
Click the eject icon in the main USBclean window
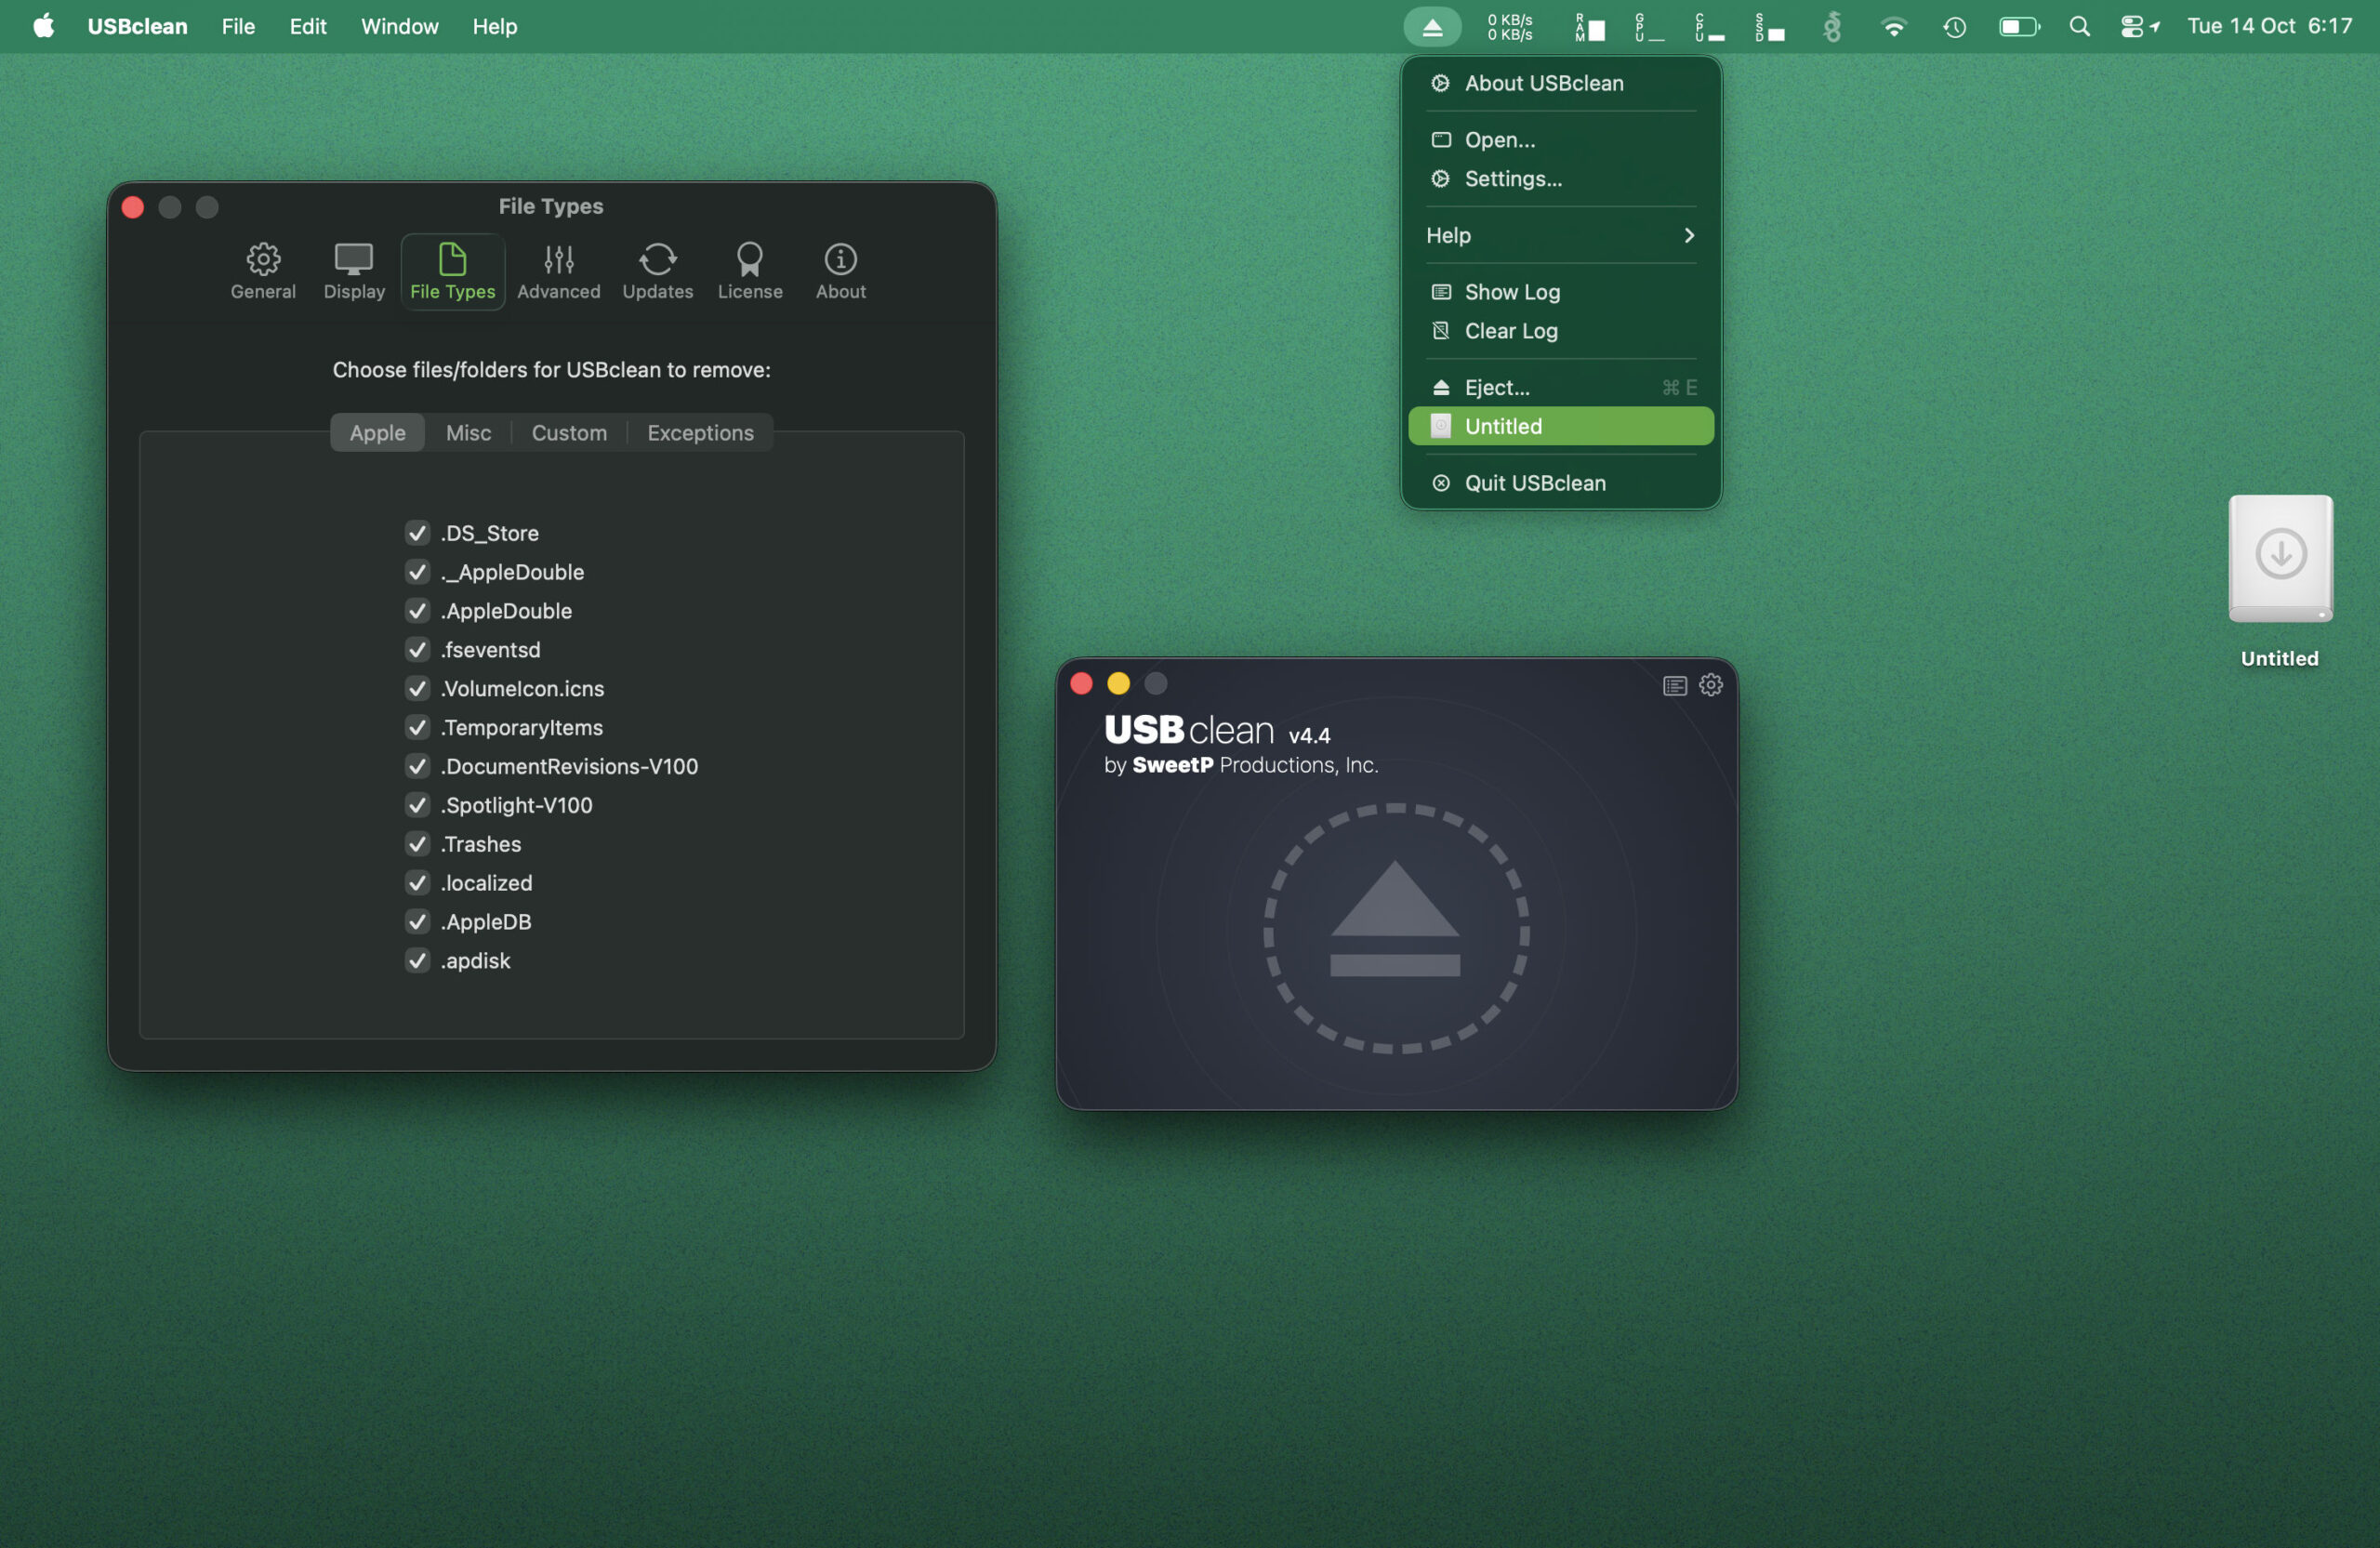click(x=1396, y=930)
